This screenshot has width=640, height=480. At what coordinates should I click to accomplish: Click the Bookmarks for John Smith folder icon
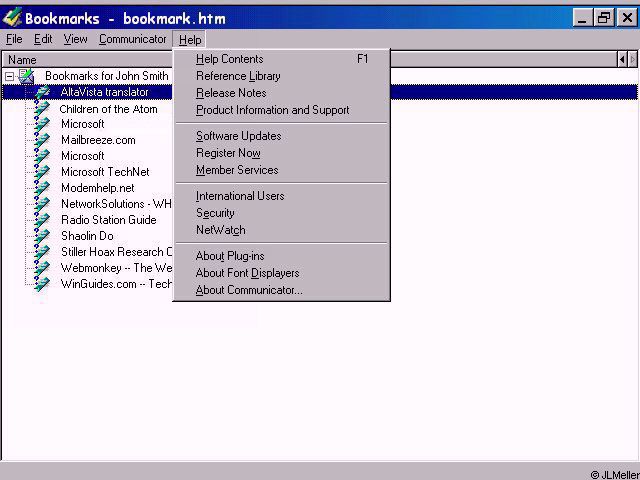[27, 76]
